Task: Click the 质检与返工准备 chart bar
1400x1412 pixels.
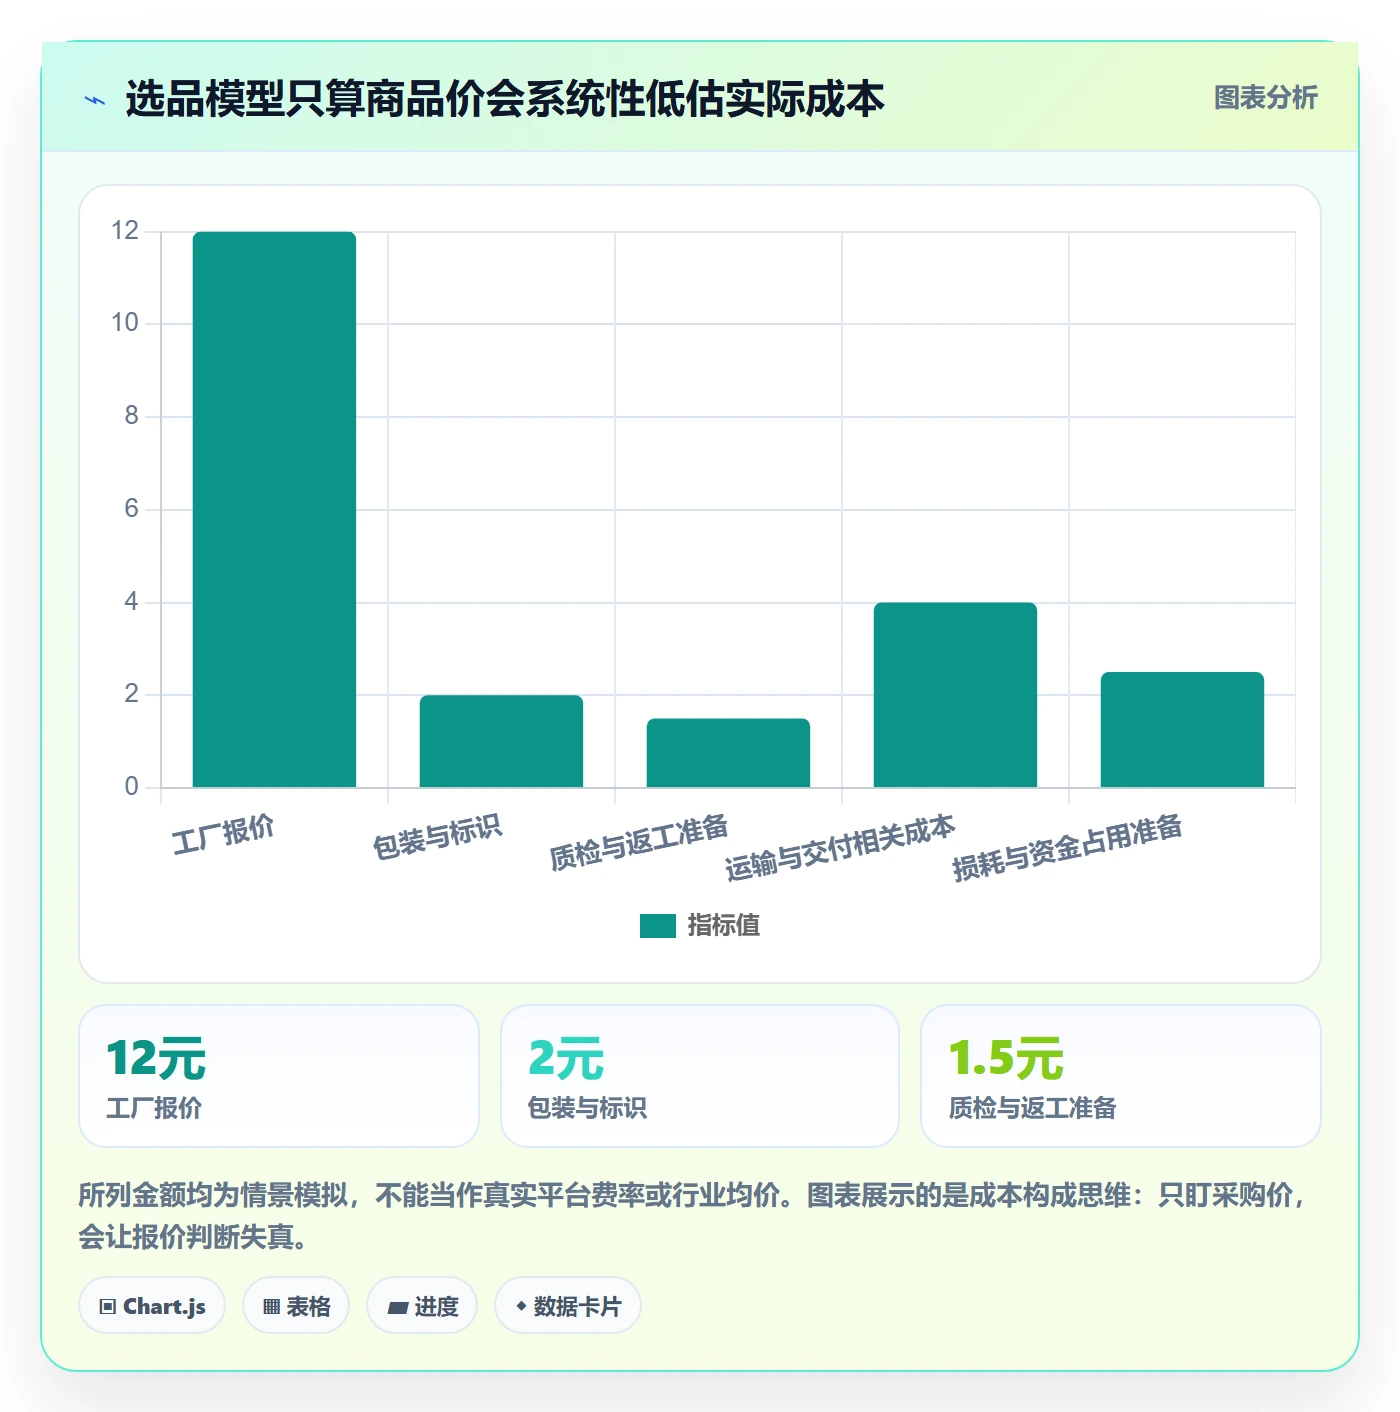Action: 728,753
